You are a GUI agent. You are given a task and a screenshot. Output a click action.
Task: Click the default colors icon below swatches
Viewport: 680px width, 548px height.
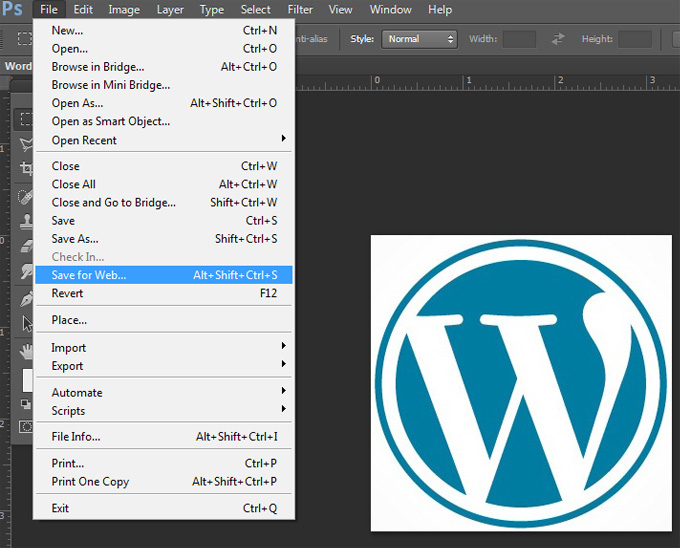(26, 404)
